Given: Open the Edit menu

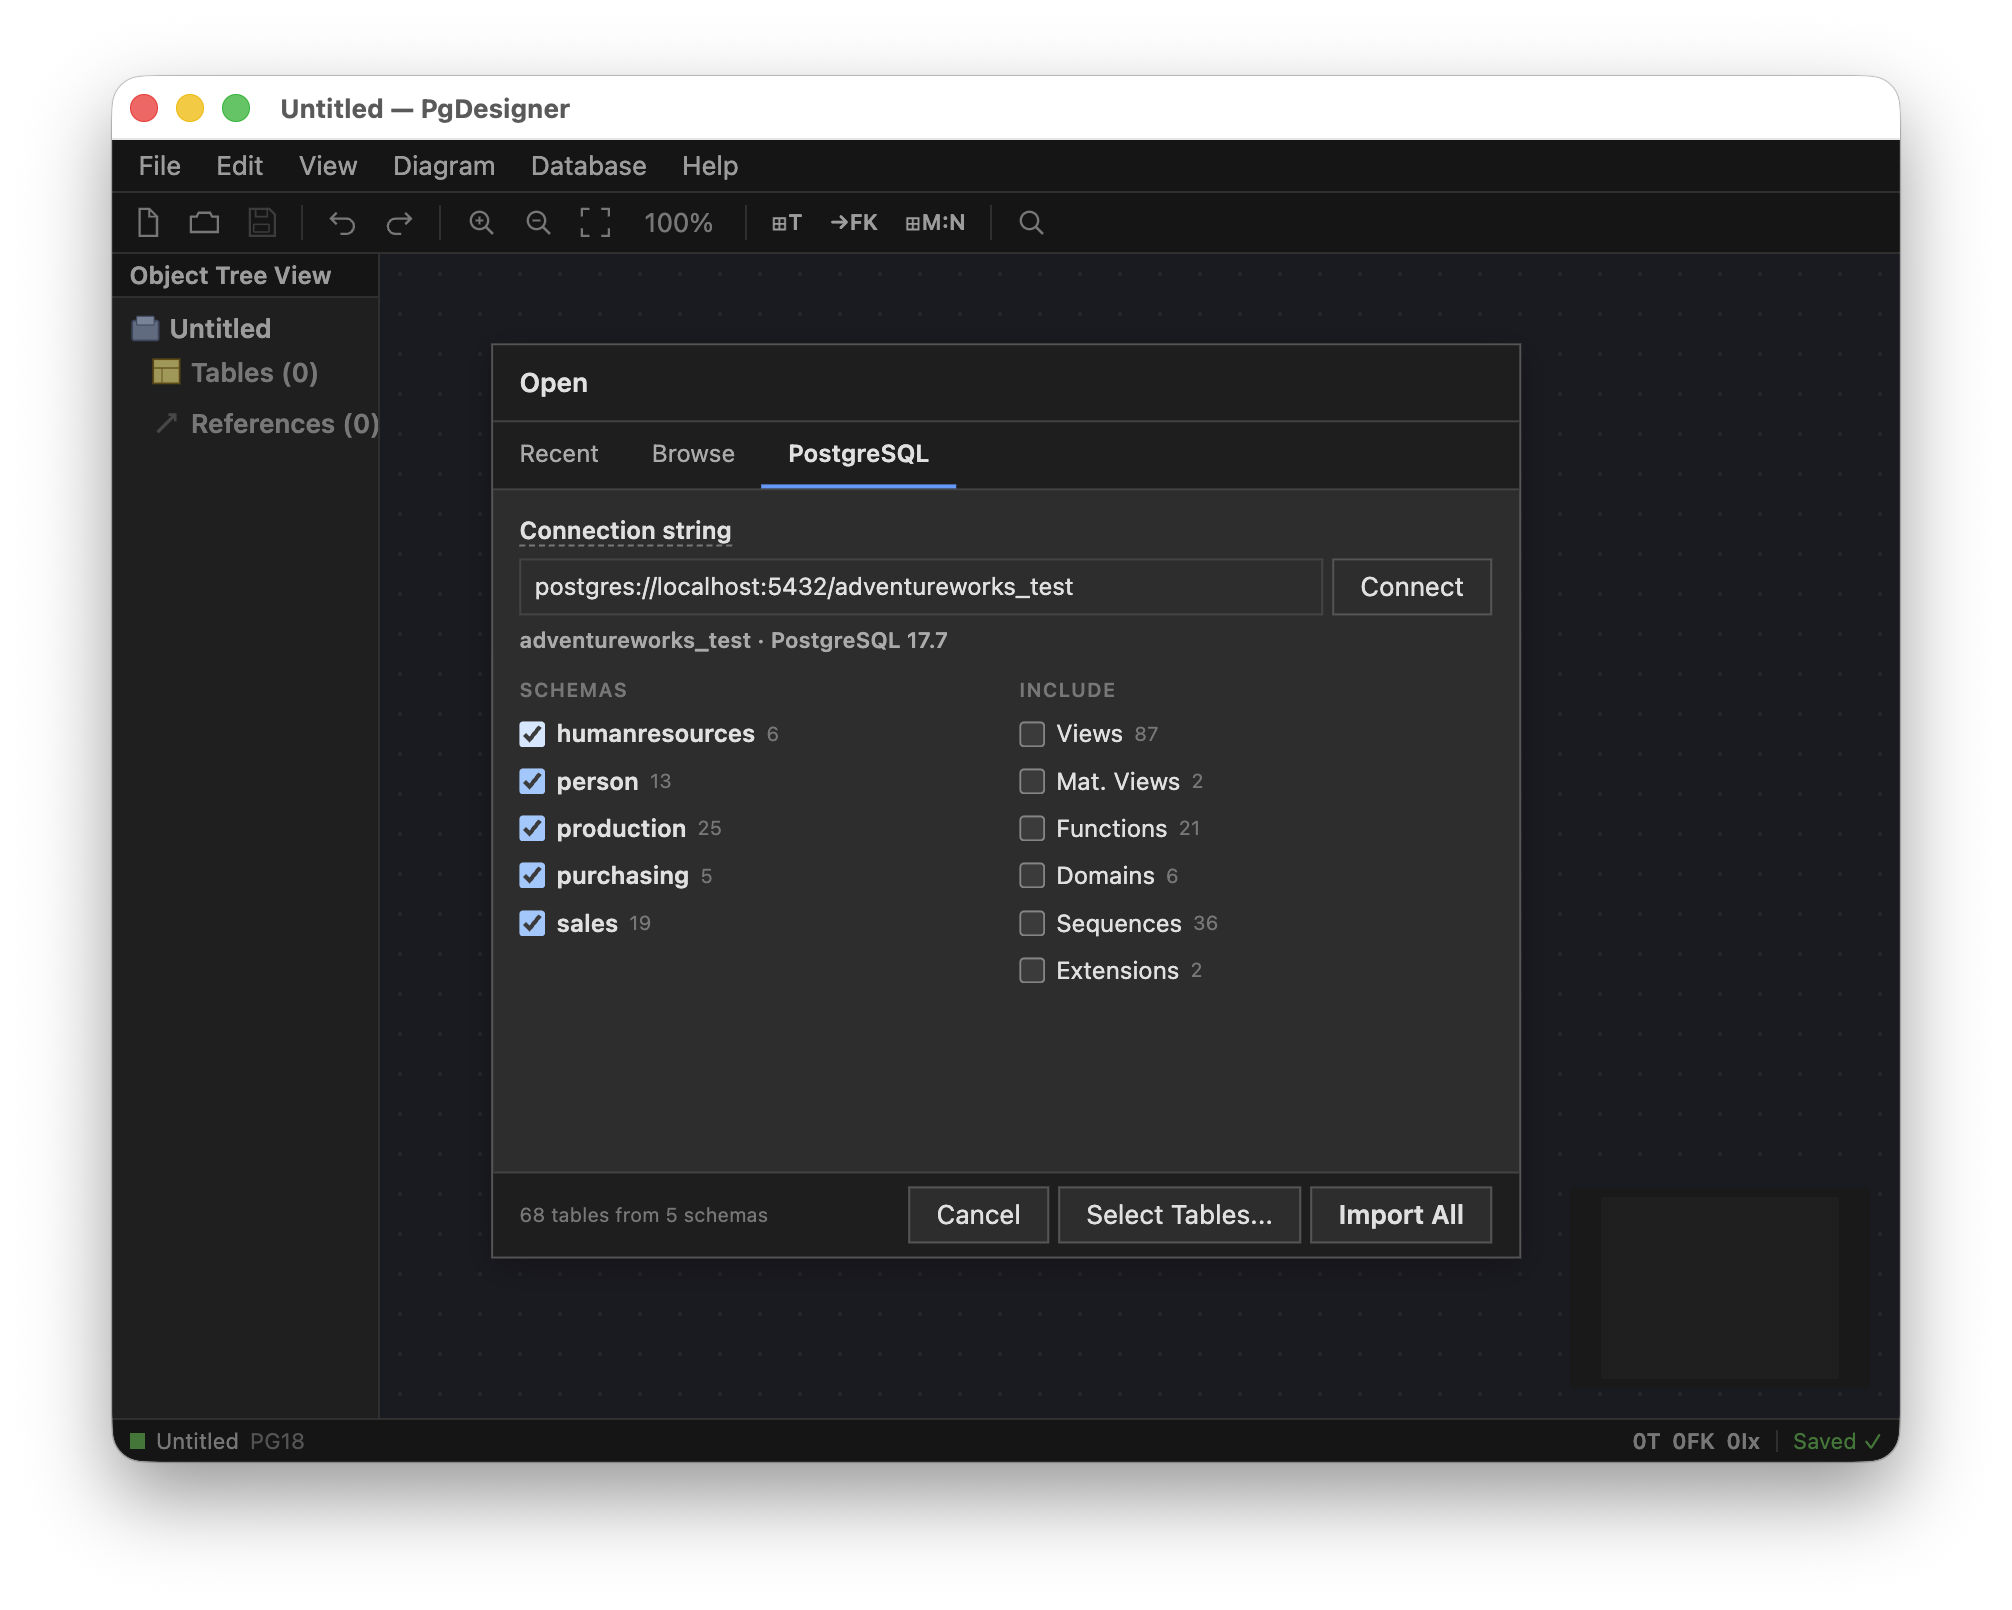Looking at the screenshot, I should (x=239, y=166).
